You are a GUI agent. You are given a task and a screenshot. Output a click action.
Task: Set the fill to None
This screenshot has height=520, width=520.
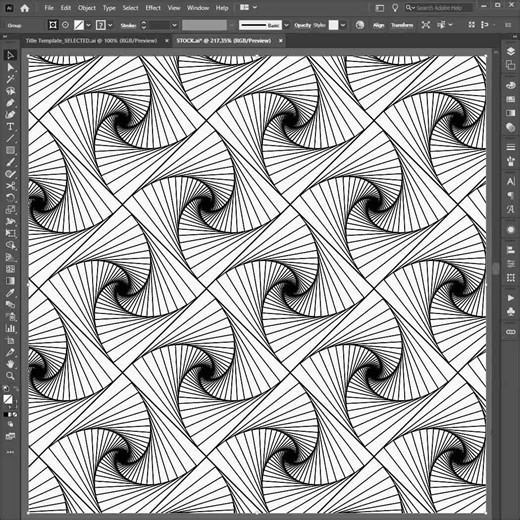[x=15, y=415]
